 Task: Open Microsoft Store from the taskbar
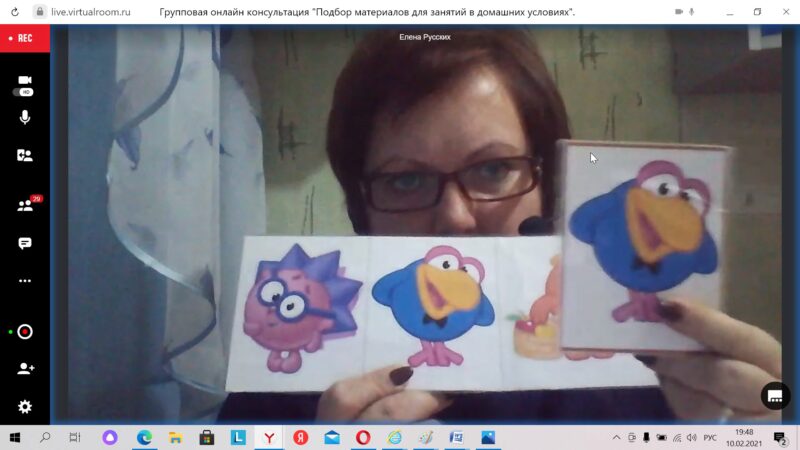pyautogui.click(x=207, y=437)
